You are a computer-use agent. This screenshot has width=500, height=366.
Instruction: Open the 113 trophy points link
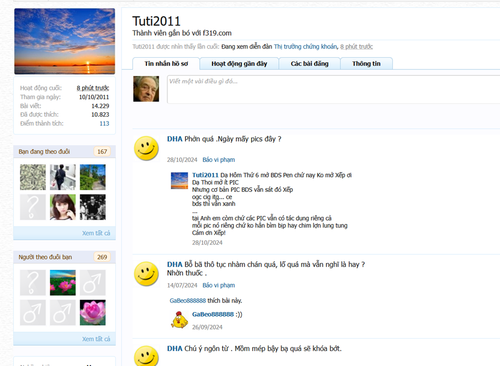tap(104, 123)
